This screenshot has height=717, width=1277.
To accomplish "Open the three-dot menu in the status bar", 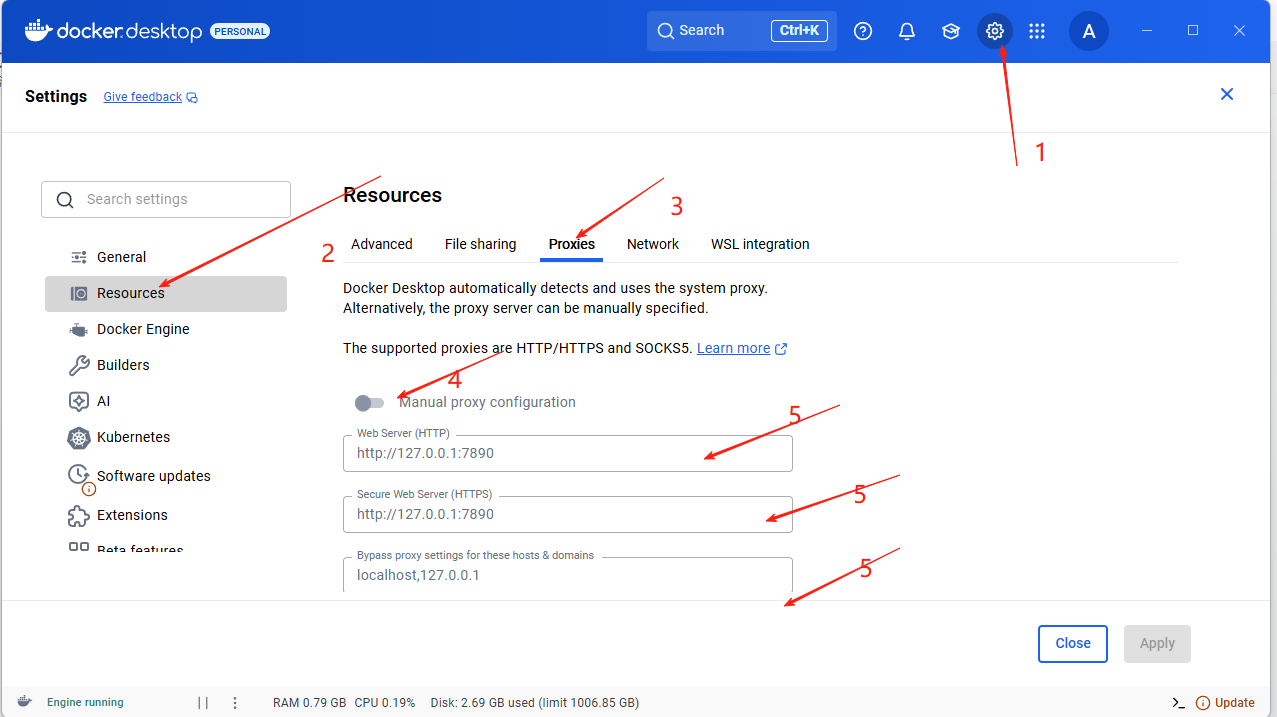I will pyautogui.click(x=235, y=702).
